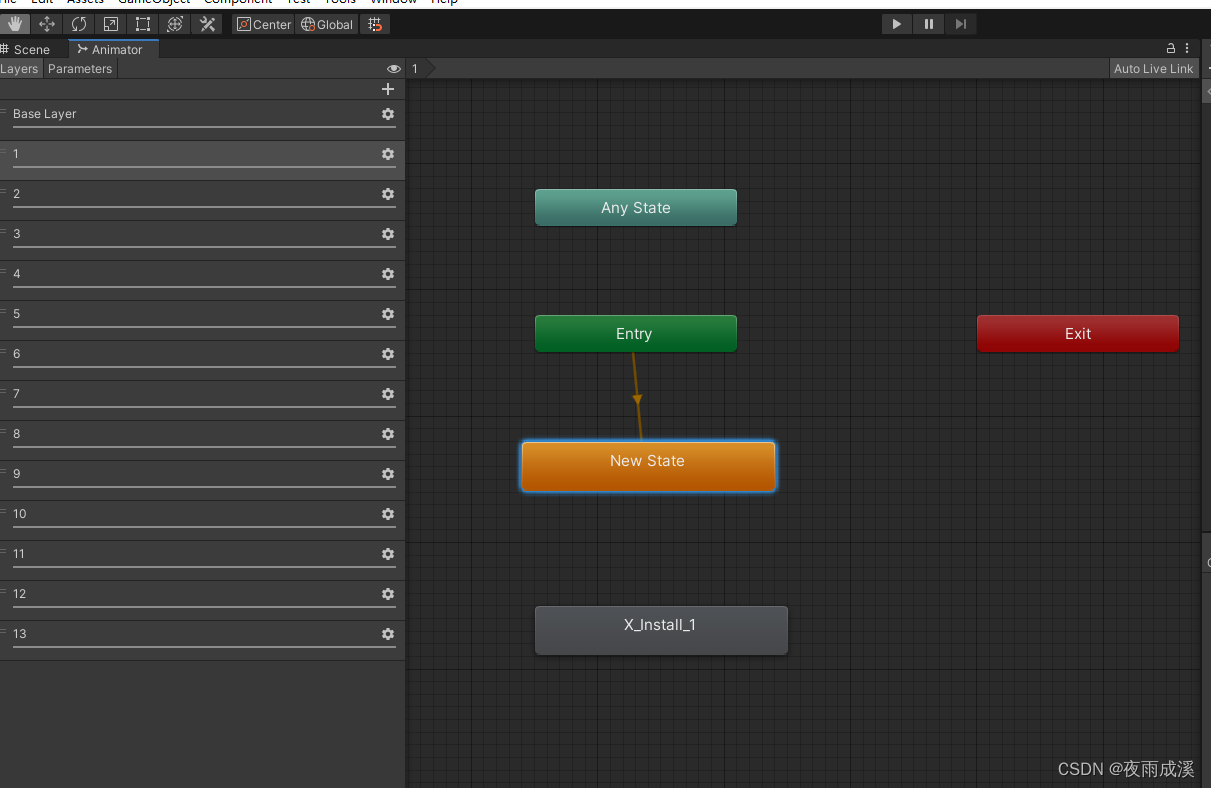
Task: Open settings gear on Base Layer
Action: [387, 114]
